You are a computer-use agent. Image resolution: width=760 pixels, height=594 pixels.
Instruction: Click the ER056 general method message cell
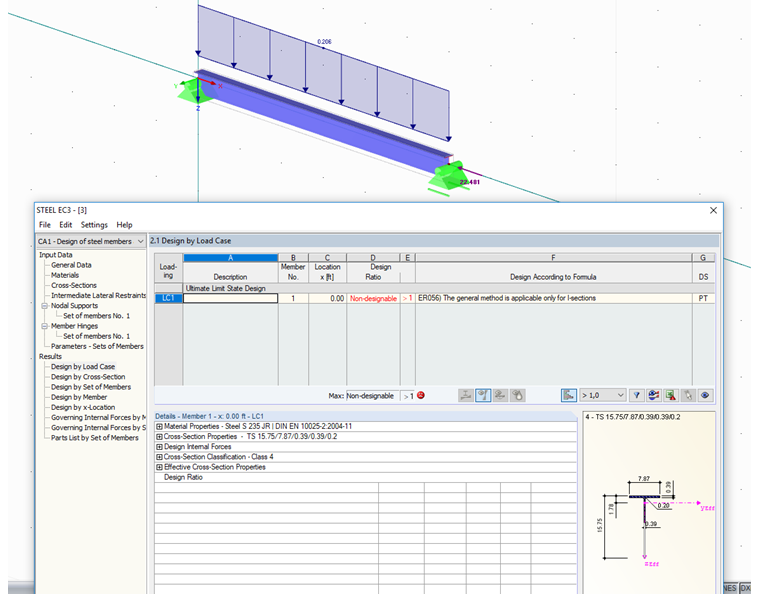click(x=554, y=298)
